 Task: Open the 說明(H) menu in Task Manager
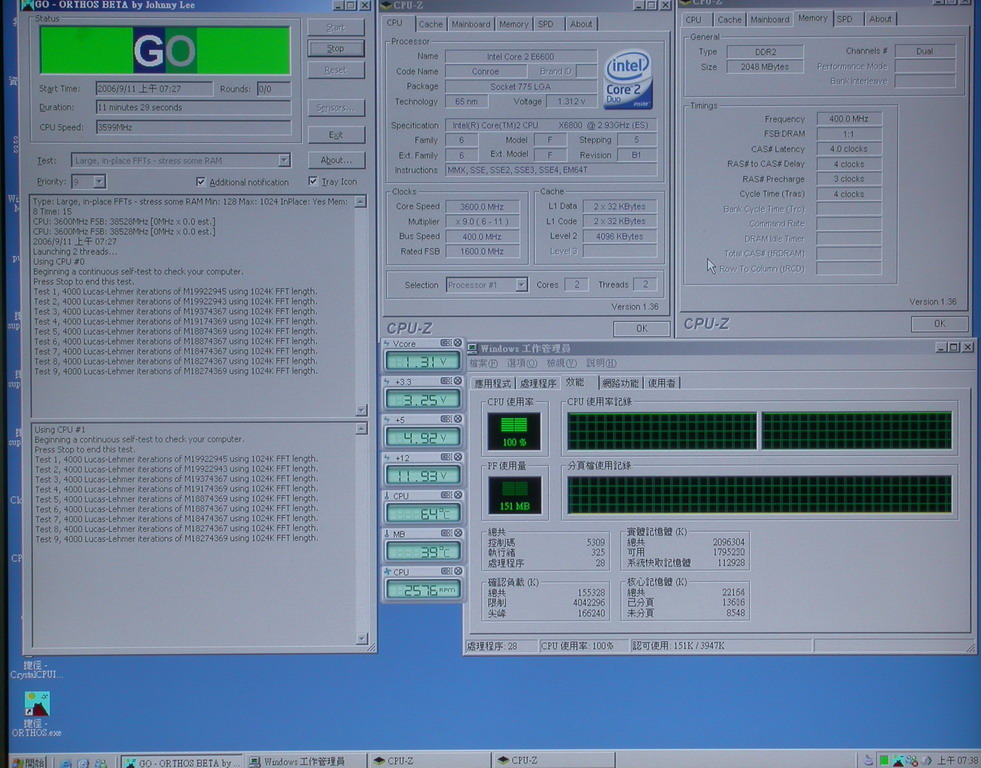(601, 363)
